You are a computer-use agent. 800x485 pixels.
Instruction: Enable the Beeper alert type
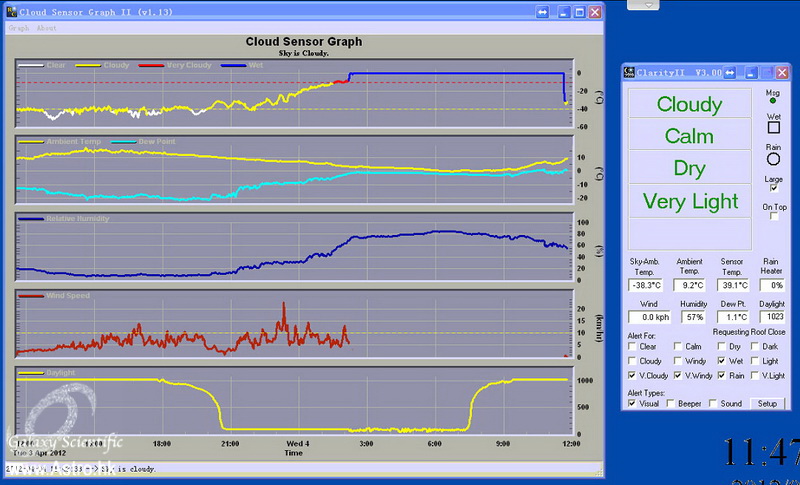click(x=672, y=404)
